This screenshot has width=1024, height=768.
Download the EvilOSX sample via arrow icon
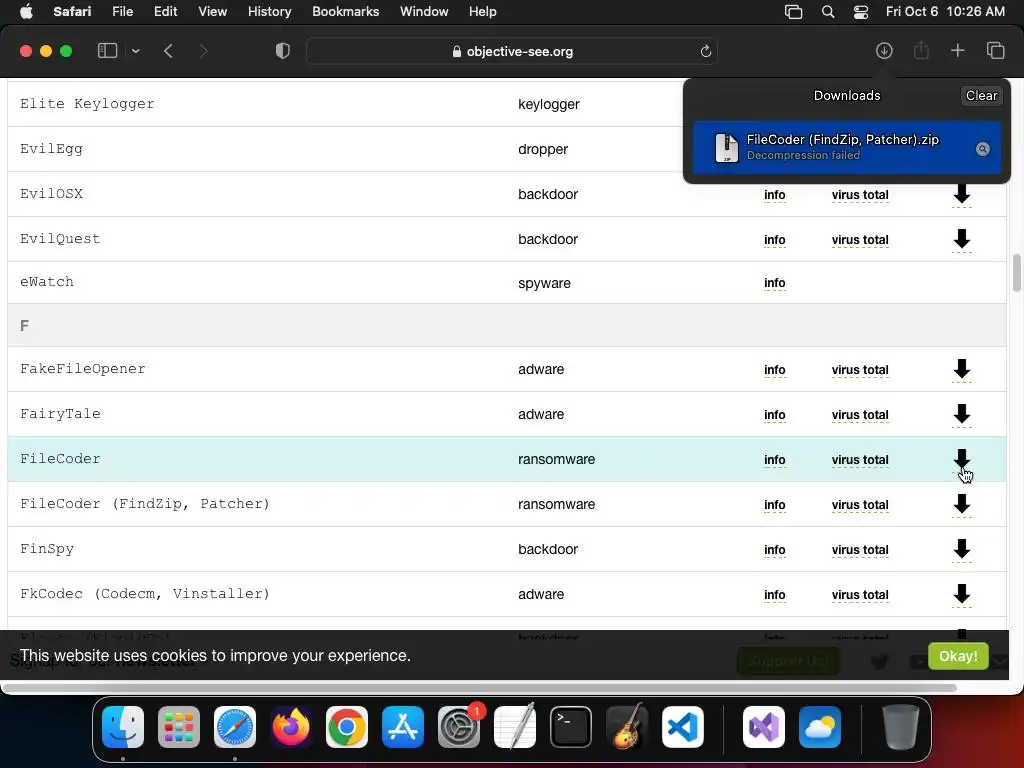click(x=961, y=194)
